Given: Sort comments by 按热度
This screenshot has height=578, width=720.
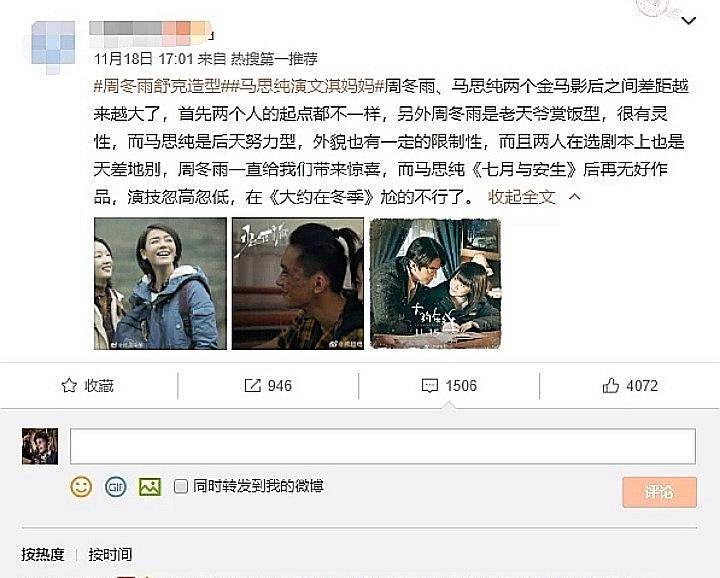Looking at the screenshot, I should coord(43,554).
